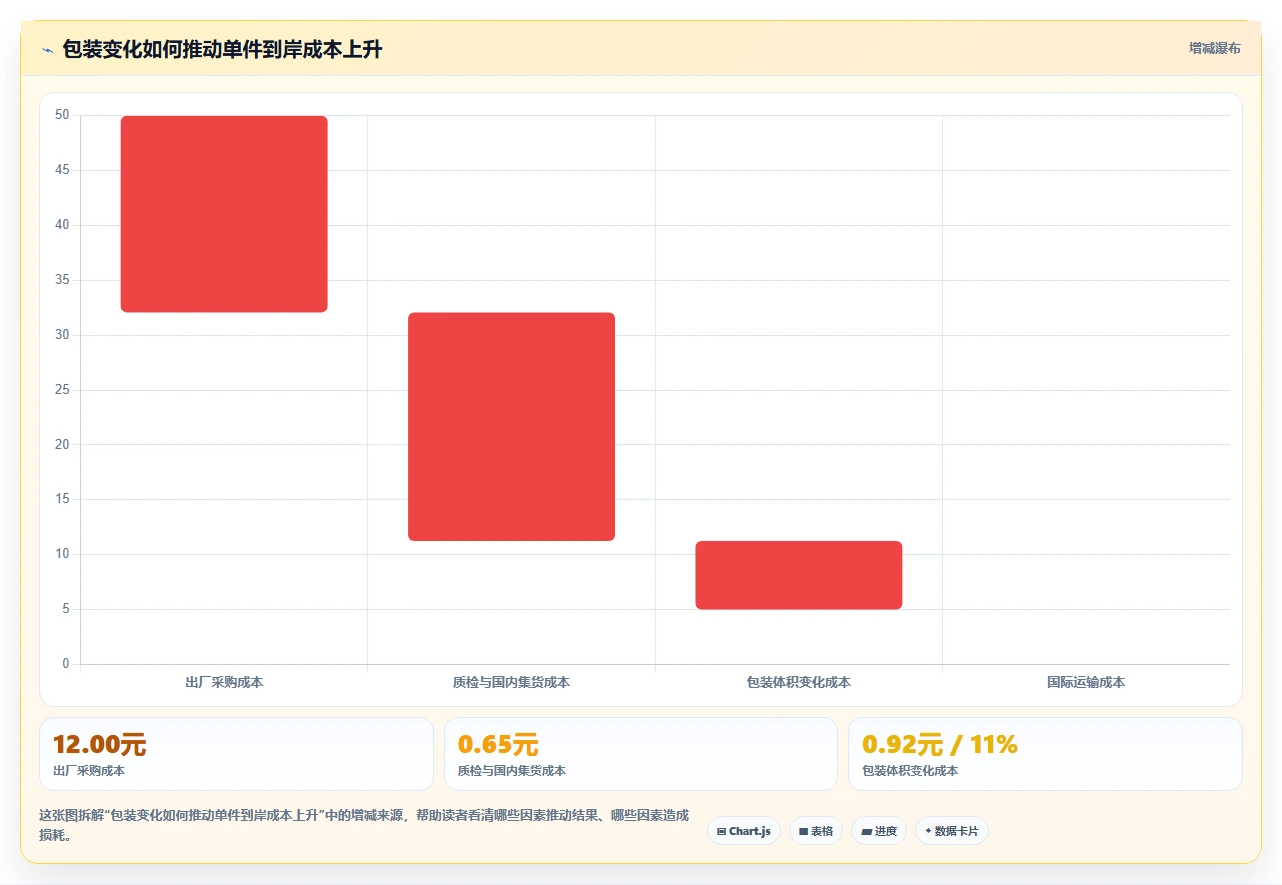1282x885 pixels.
Task: Select the Chart.js tag pill
Action: (744, 831)
